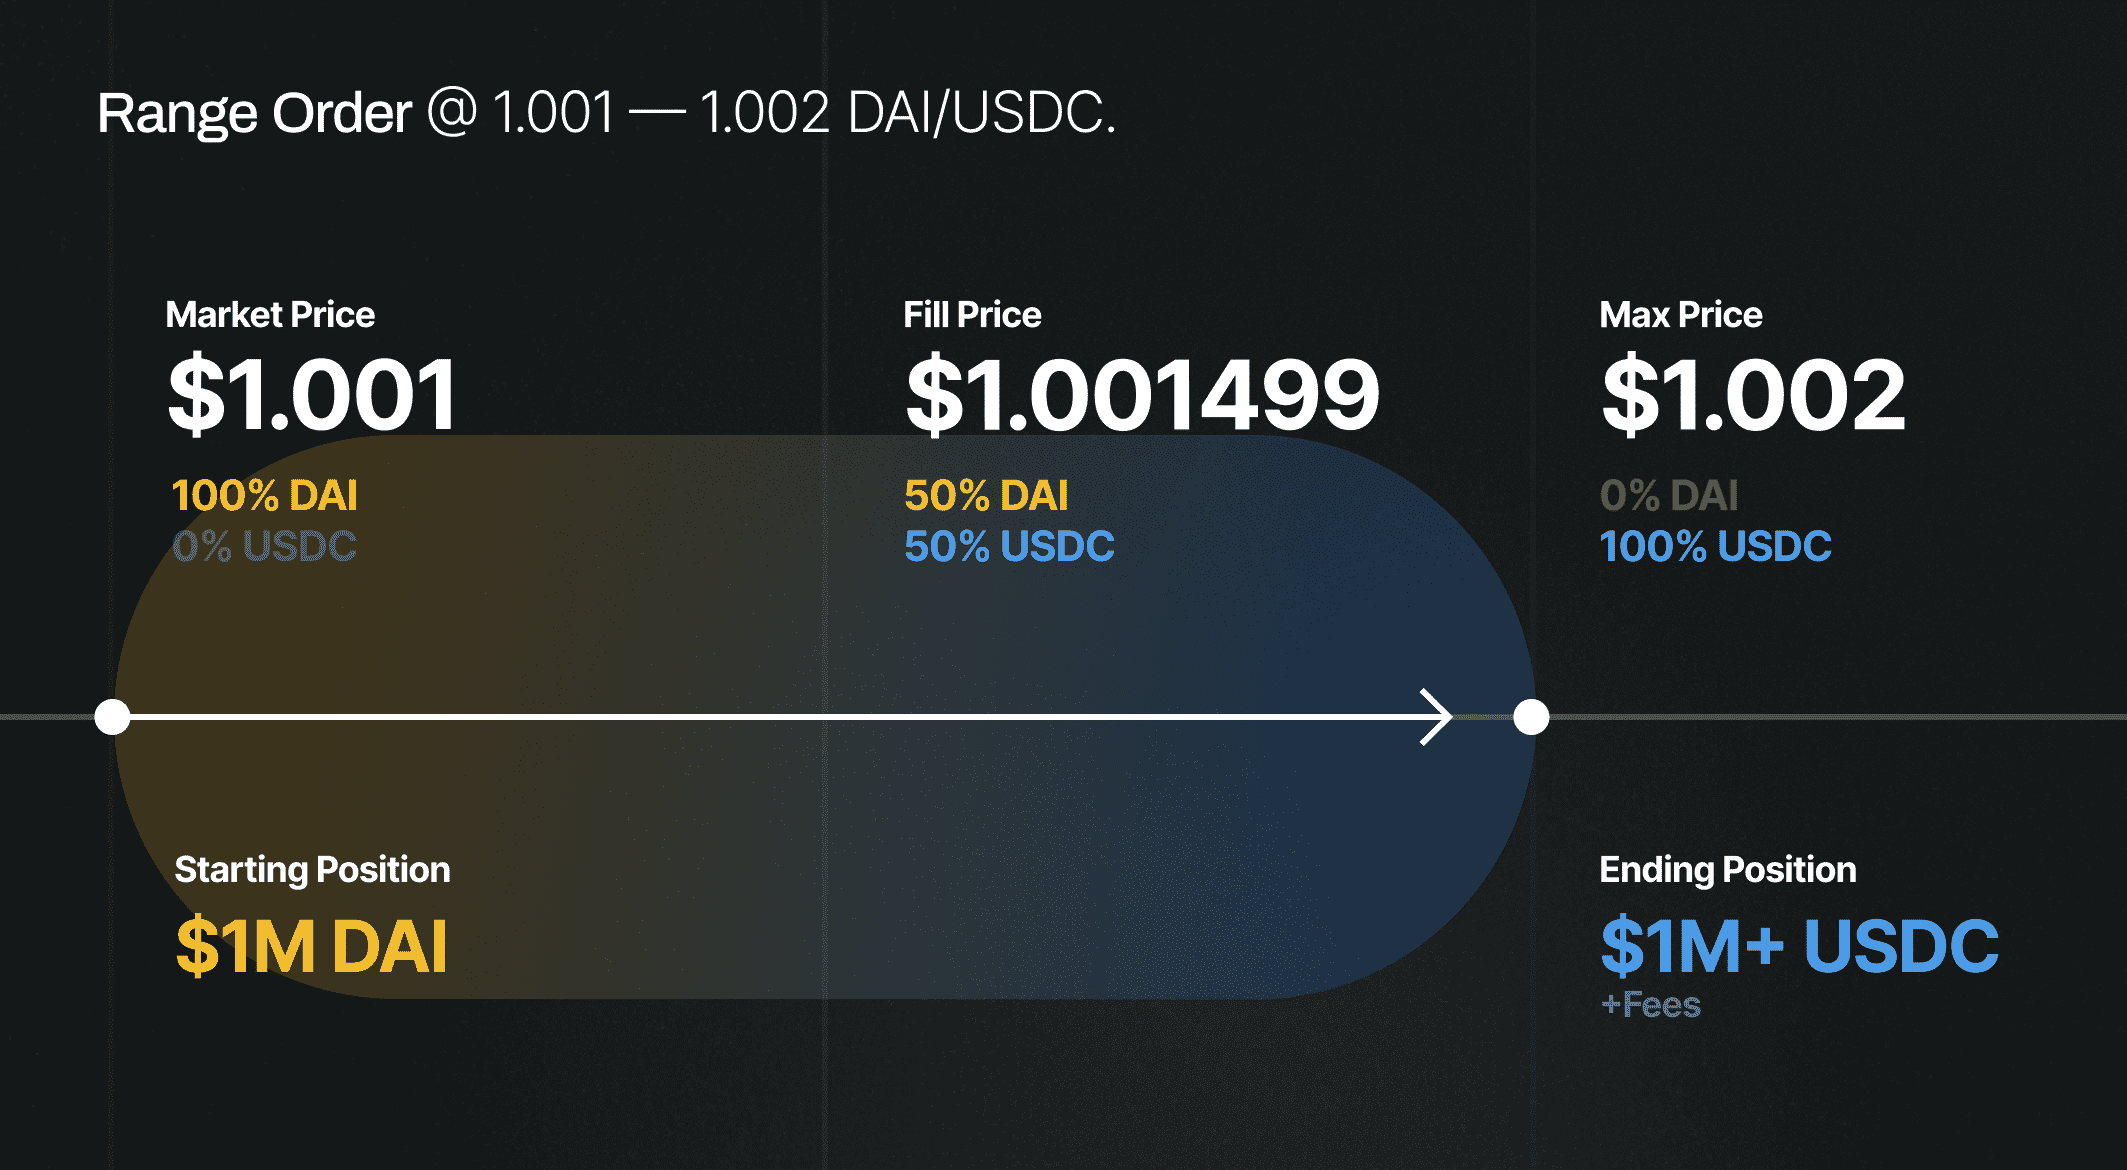Click the left white dot on the line
Image resolution: width=2127 pixels, height=1170 pixels.
coord(112,717)
